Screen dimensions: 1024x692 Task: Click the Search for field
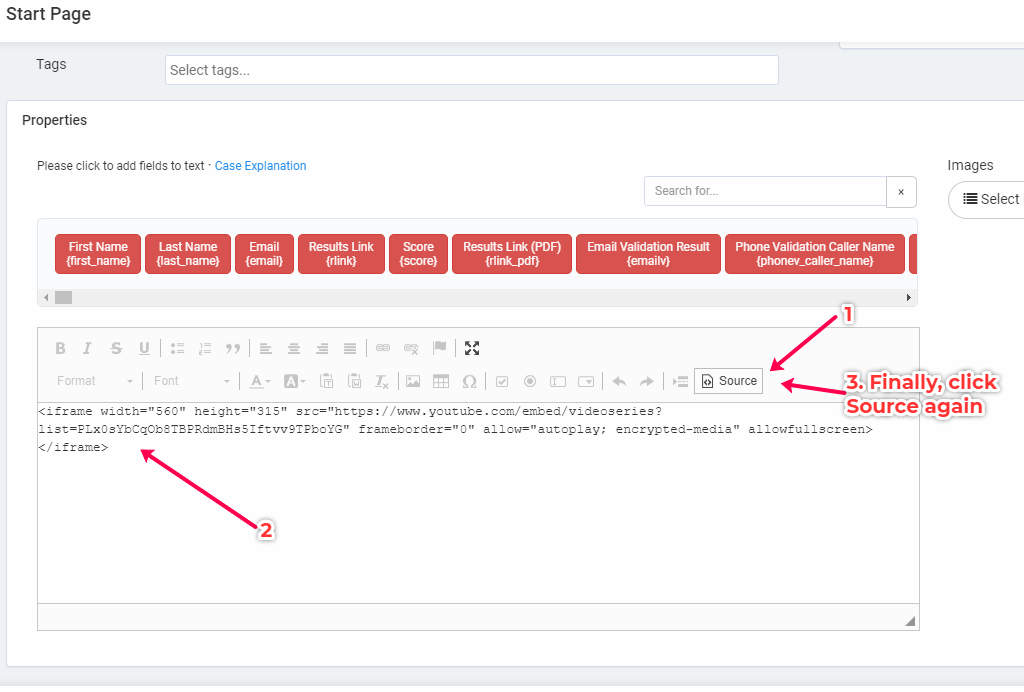pyautogui.click(x=765, y=191)
